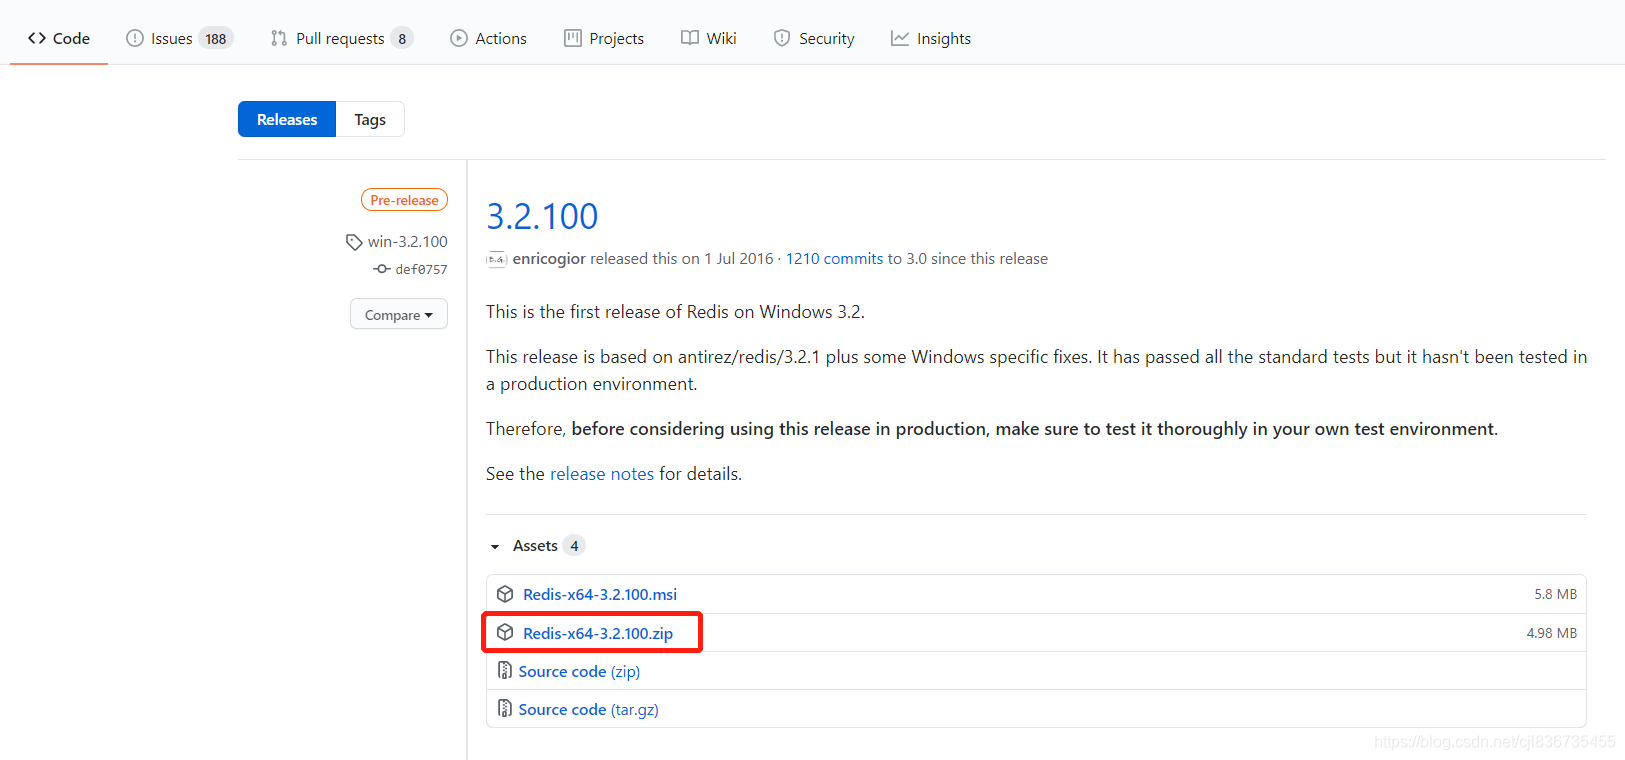Click the Assets count badge 4
The width and height of the screenshot is (1625, 760).
[574, 545]
